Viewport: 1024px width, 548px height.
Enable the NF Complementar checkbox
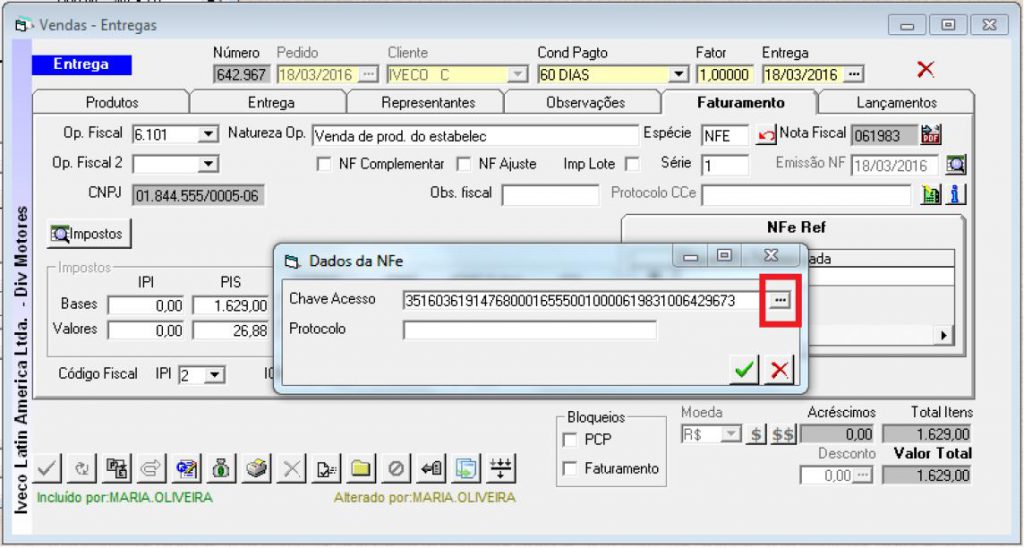(323, 164)
